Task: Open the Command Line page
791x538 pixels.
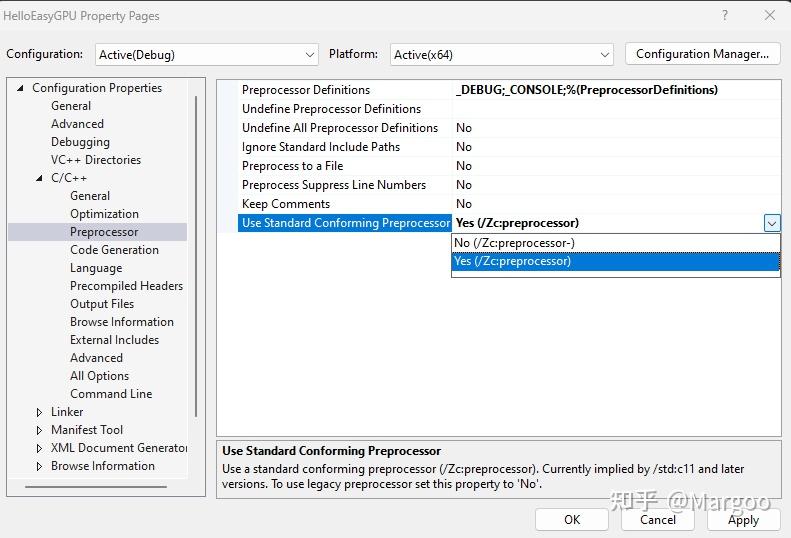Action: pos(111,394)
